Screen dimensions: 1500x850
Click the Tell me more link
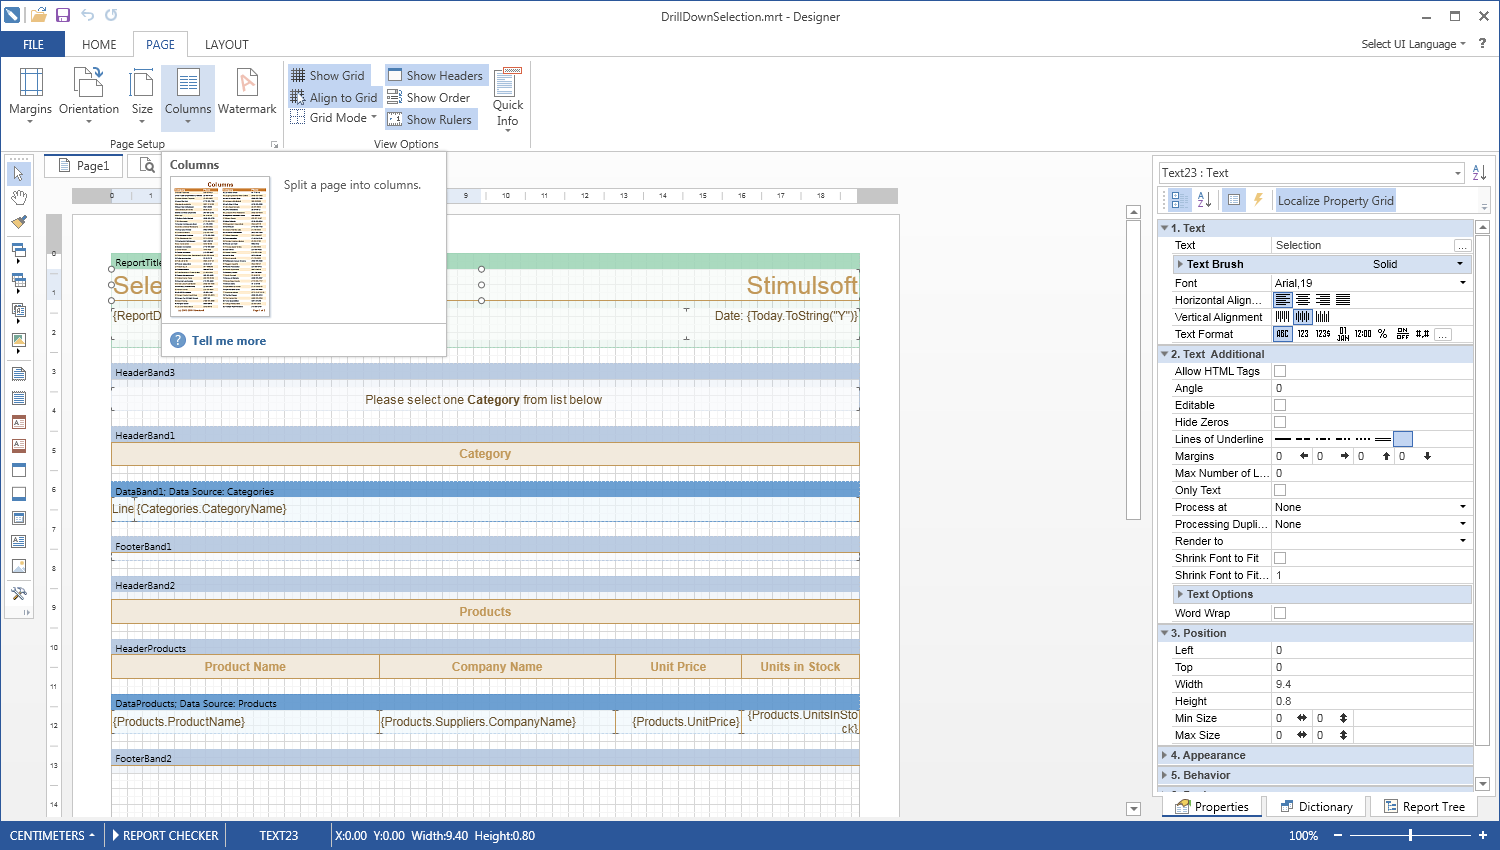(x=229, y=340)
